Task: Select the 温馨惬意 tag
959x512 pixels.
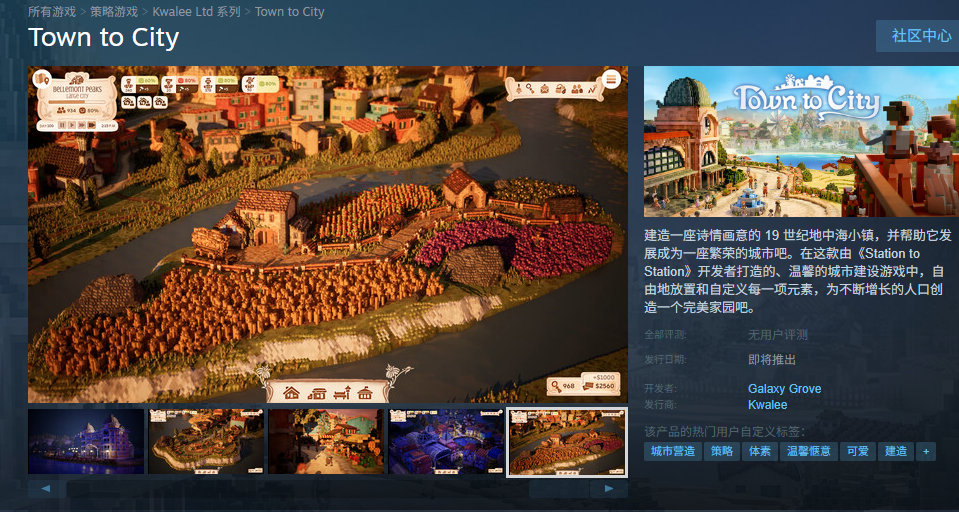Action: (809, 451)
